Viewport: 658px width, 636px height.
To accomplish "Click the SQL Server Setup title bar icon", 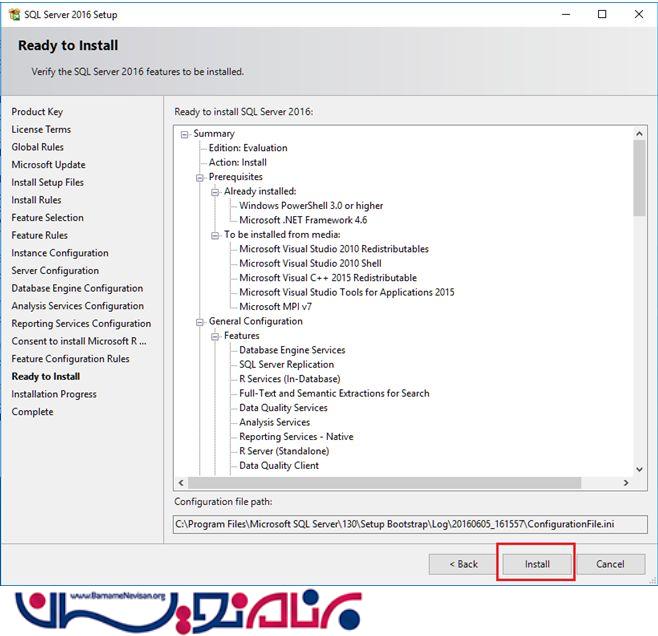I will point(13,14).
